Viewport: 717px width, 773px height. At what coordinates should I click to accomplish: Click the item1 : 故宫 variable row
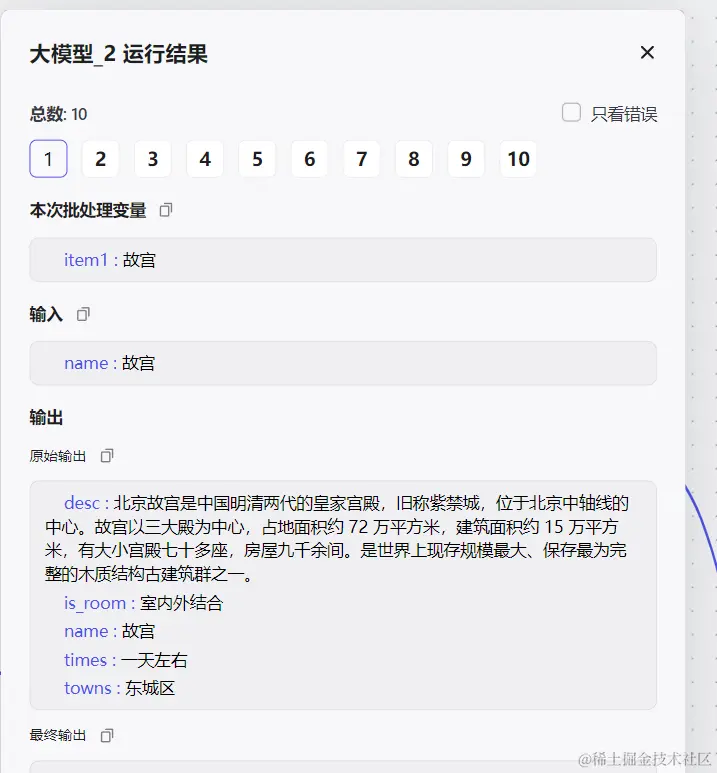[343, 260]
